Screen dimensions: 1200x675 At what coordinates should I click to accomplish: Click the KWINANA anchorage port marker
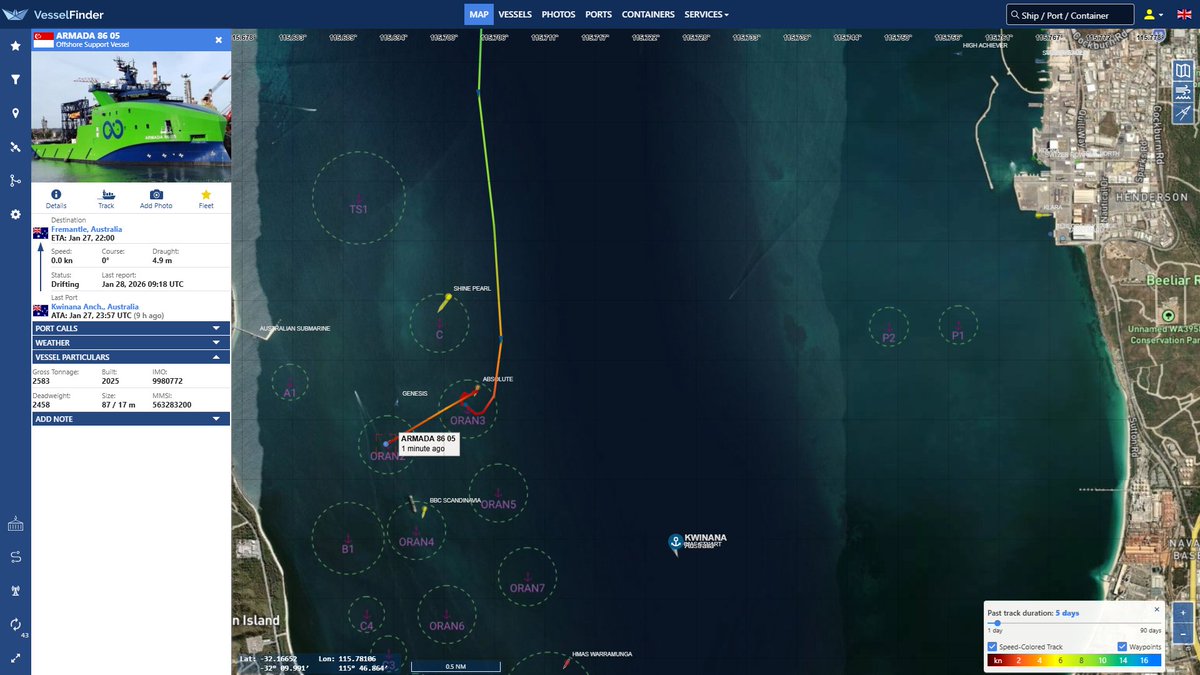675,541
